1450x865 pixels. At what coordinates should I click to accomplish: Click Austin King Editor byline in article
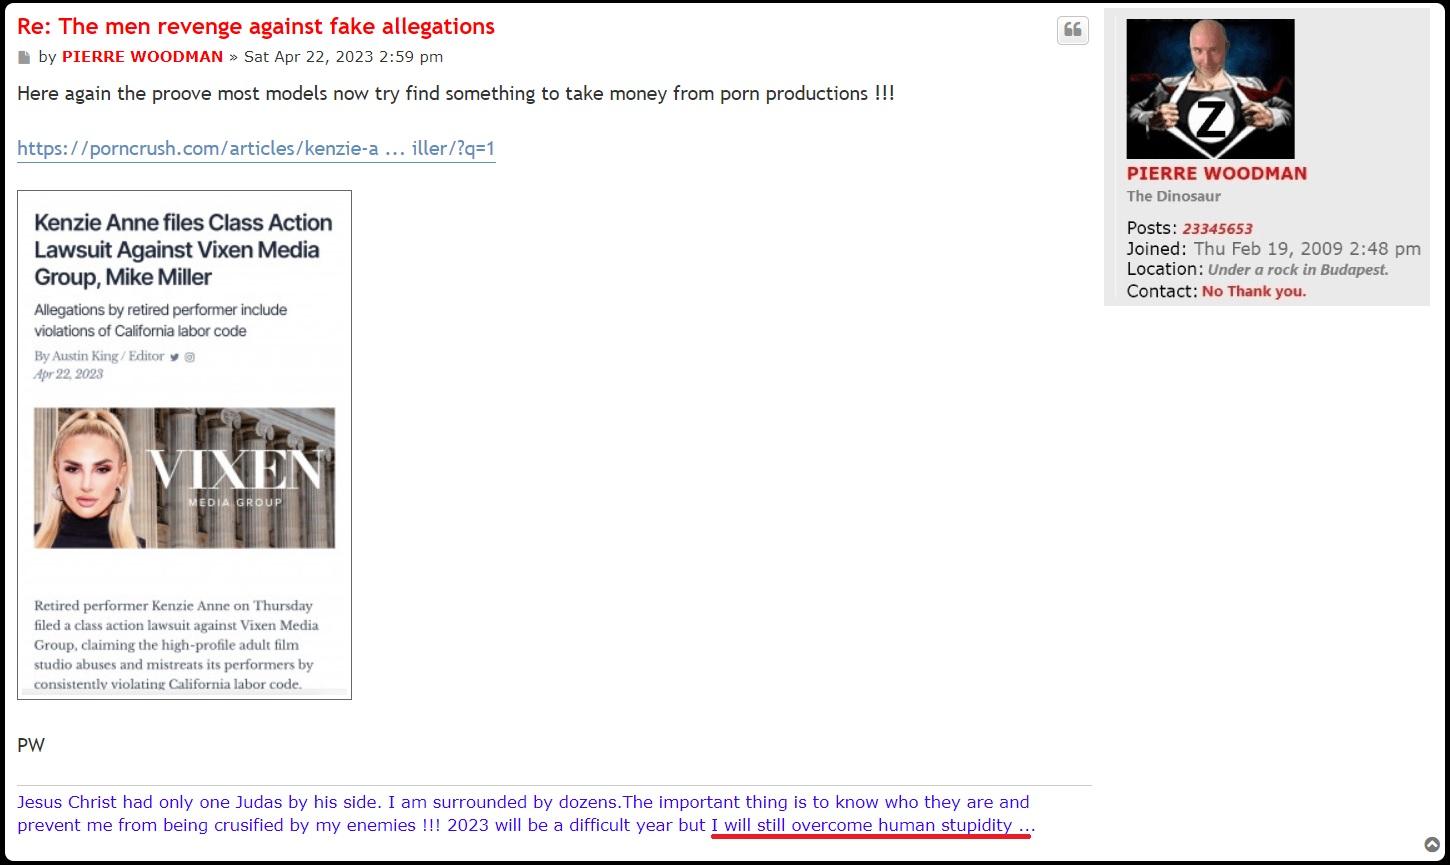click(99, 356)
